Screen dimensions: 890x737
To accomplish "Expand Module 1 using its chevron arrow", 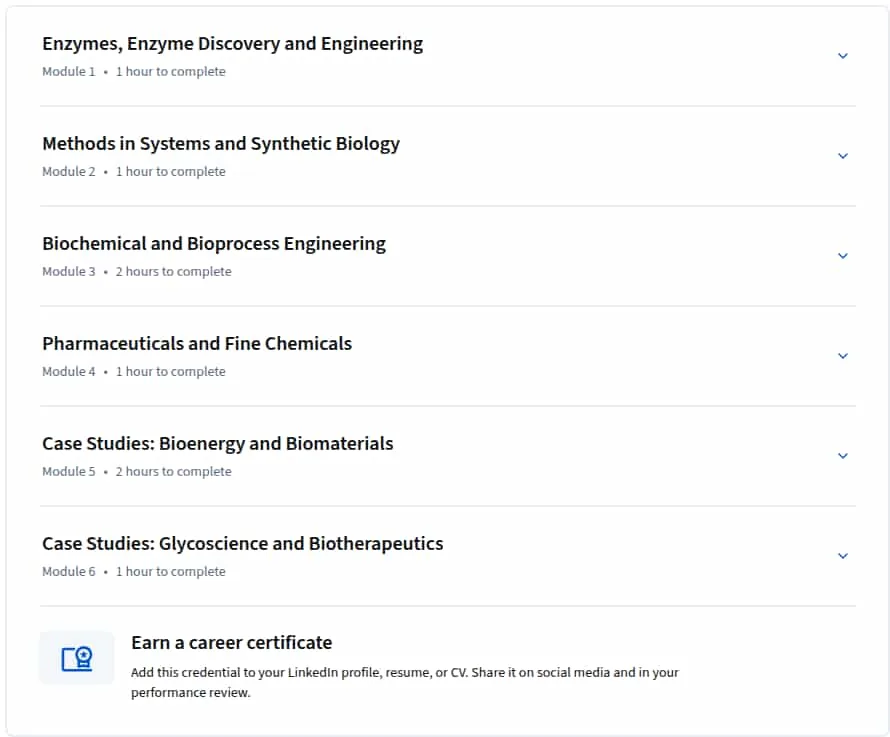I will (x=842, y=56).
